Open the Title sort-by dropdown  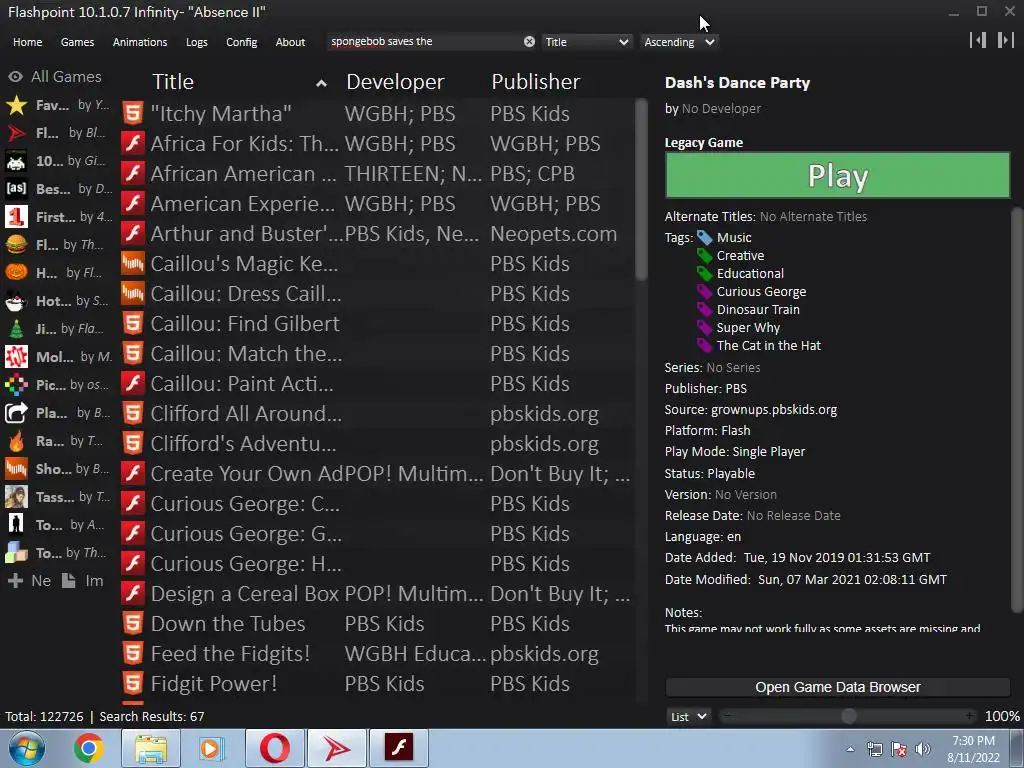click(586, 42)
